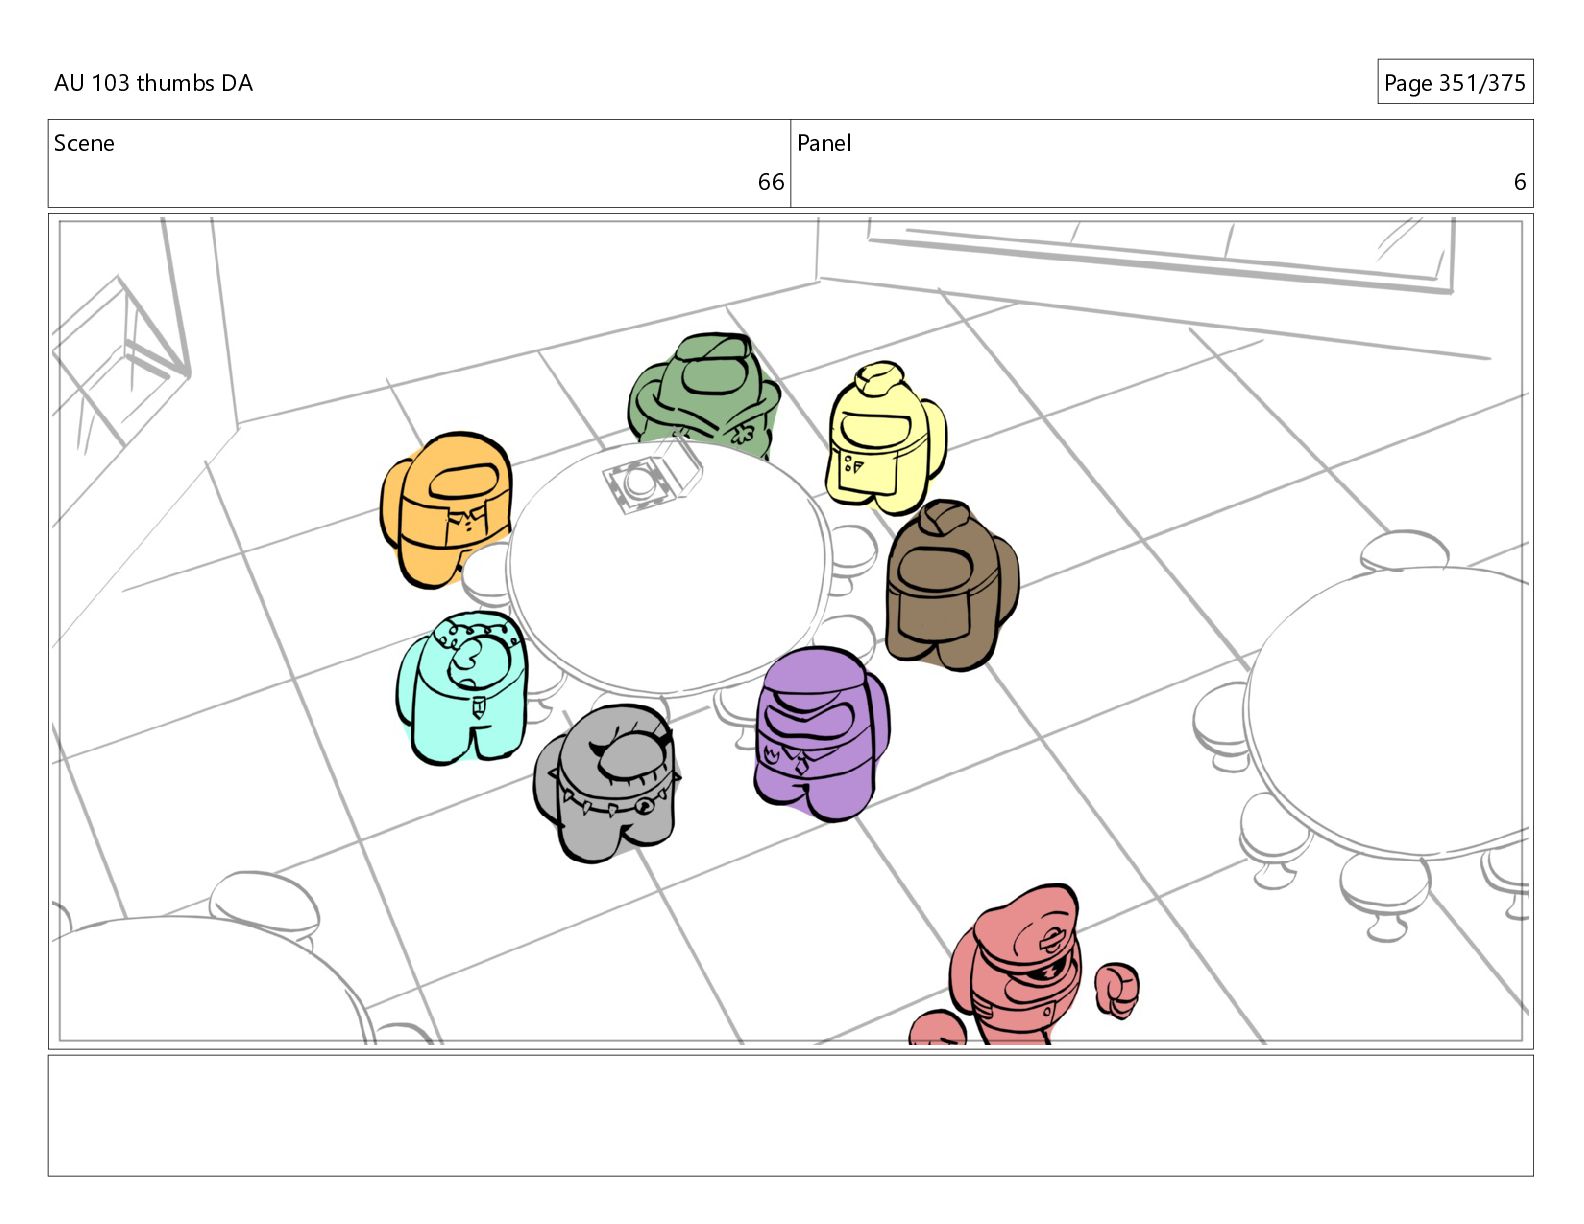Viewport: 1584px width, 1224px height.
Task: Click the scene number '66'
Action: pyautogui.click(x=771, y=182)
